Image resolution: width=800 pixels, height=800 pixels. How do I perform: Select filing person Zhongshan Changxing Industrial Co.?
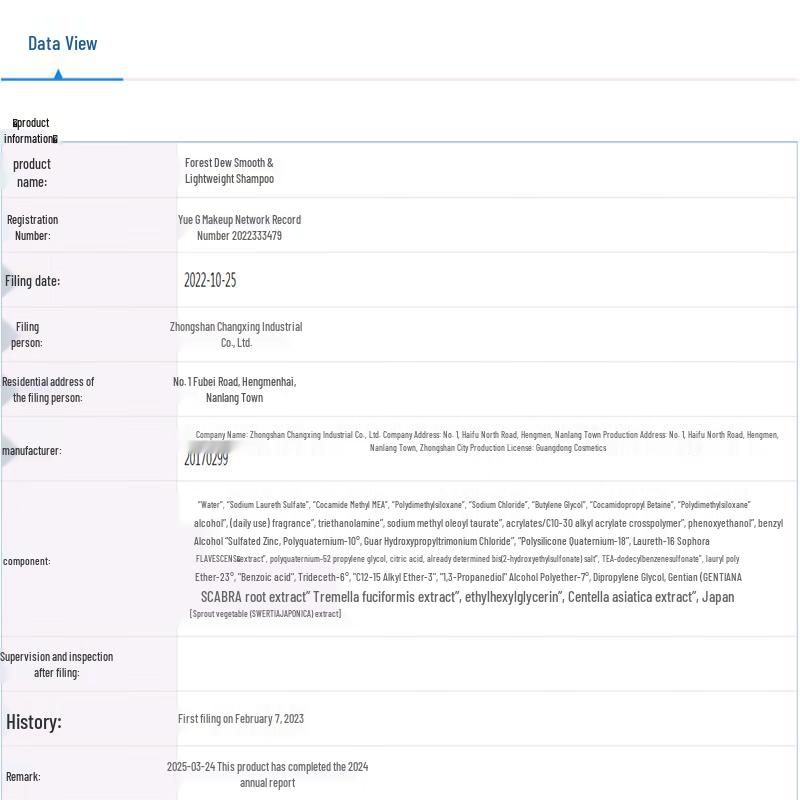(236, 335)
